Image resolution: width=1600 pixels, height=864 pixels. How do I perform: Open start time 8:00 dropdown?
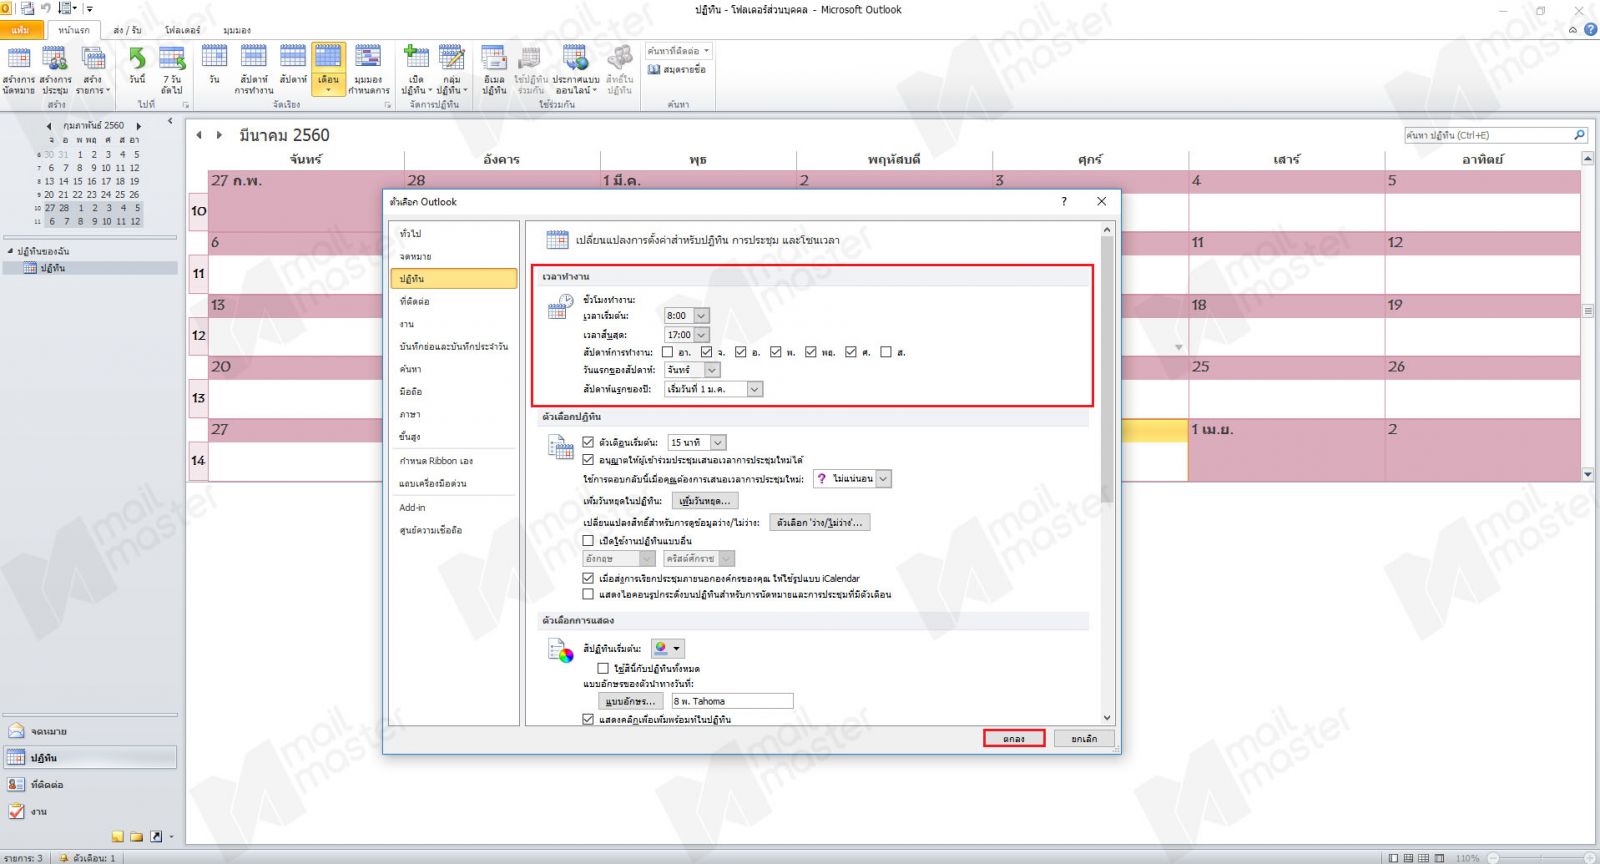point(701,316)
